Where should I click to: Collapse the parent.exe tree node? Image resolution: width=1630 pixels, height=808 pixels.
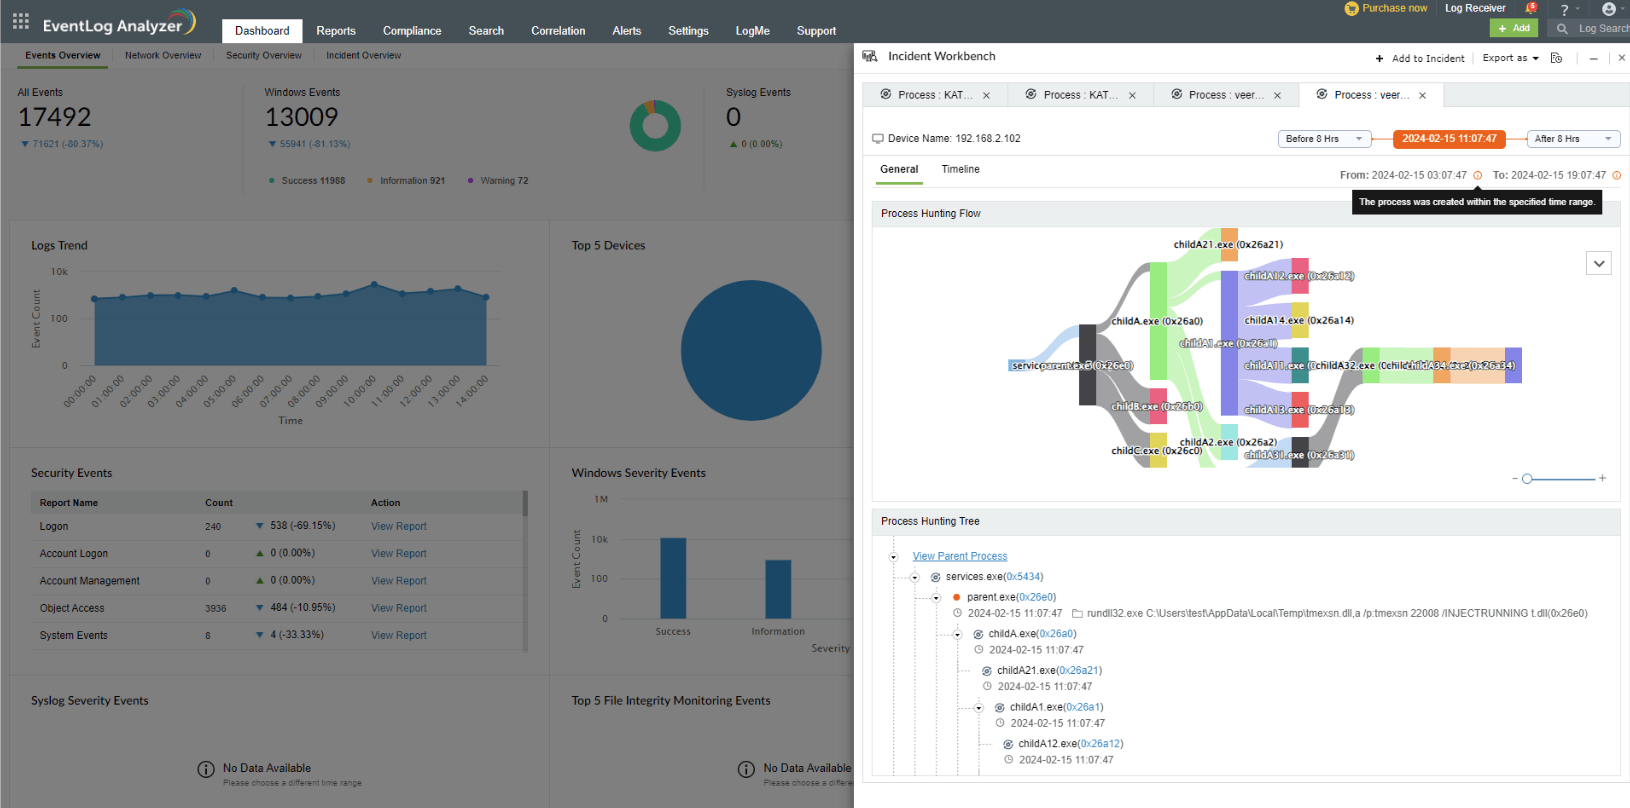click(x=936, y=597)
